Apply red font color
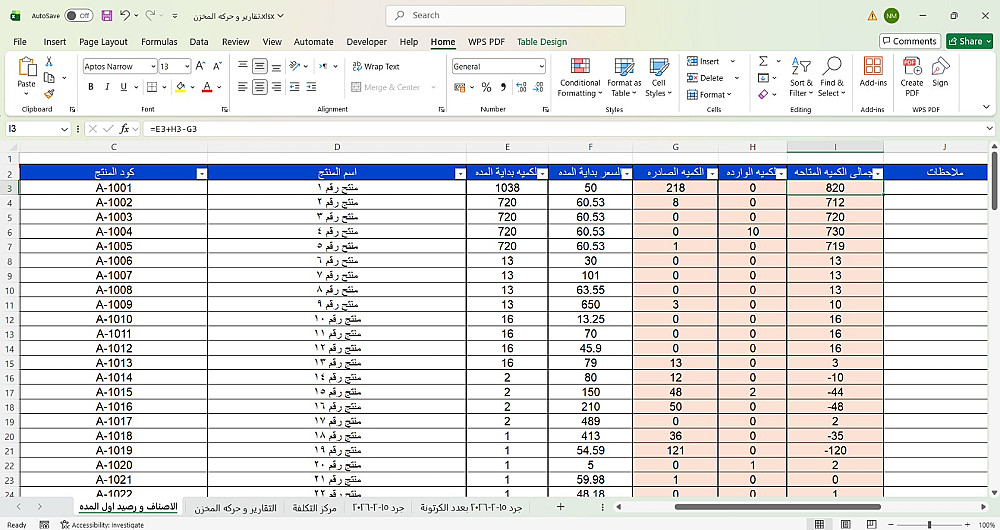Viewport: 1000px width, 530px height. tap(207, 87)
